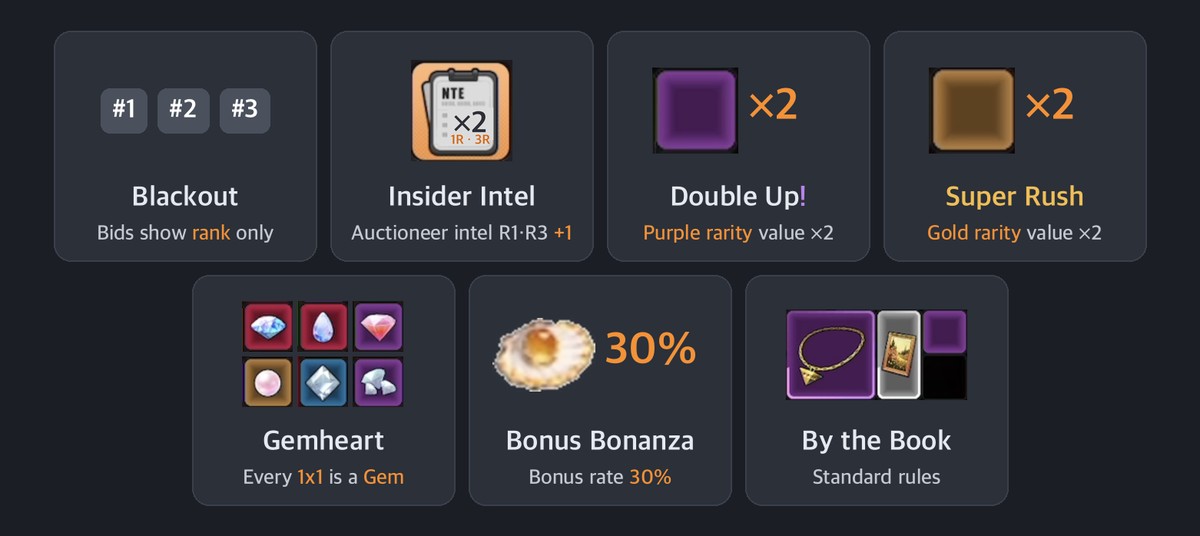
Task: Click the #3 rank badge
Action: 245,110
